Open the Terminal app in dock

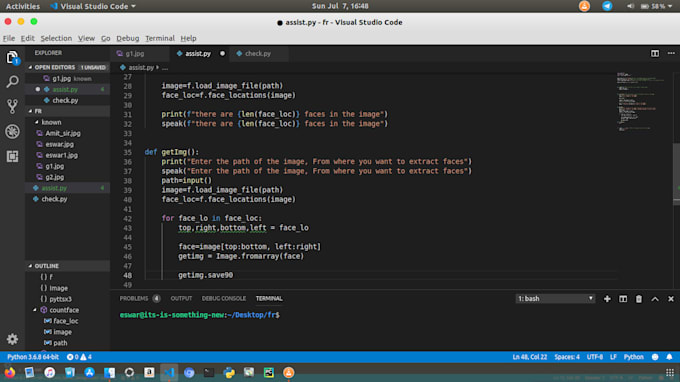[x=209, y=372]
